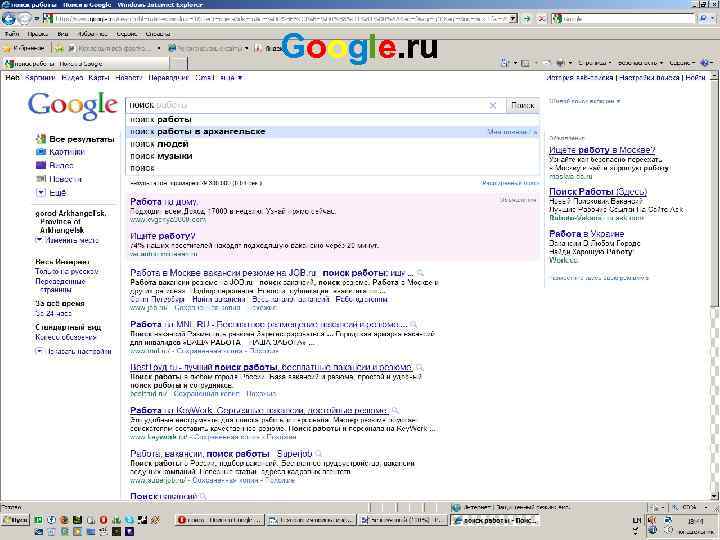This screenshot has width=720, height=540.
Task: Open Ищете работу? ad in pink box
Action: [x=163, y=236]
